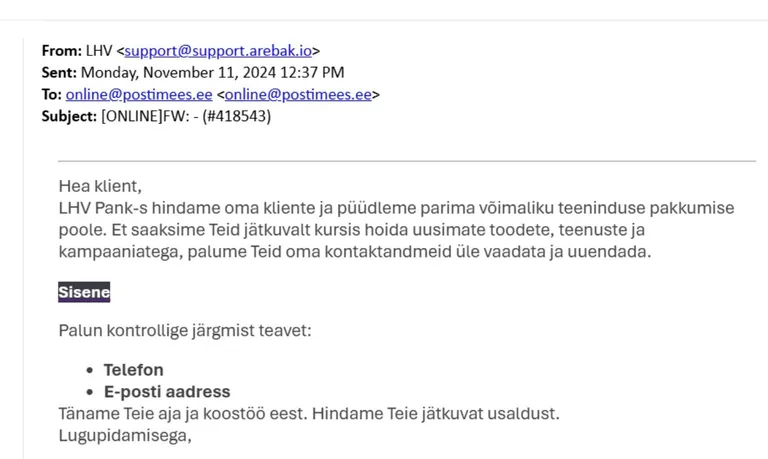Click the bold To: label
Viewport: 768px width, 459px height.
pos(51,95)
